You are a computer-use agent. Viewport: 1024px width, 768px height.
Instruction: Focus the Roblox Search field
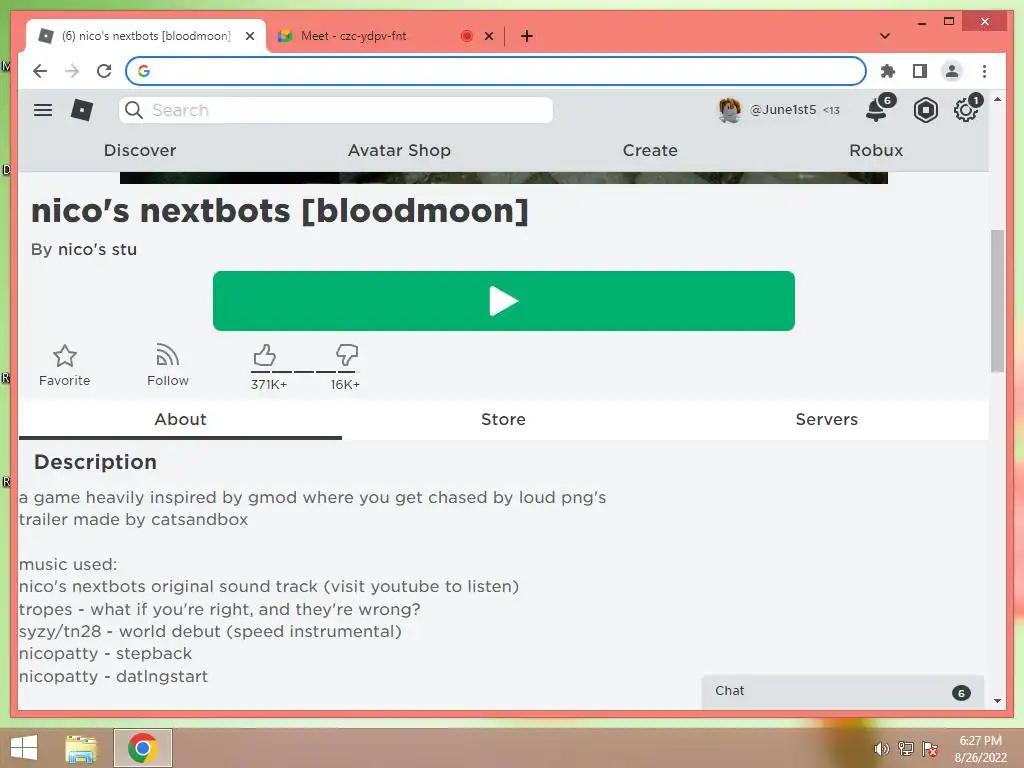coord(336,110)
